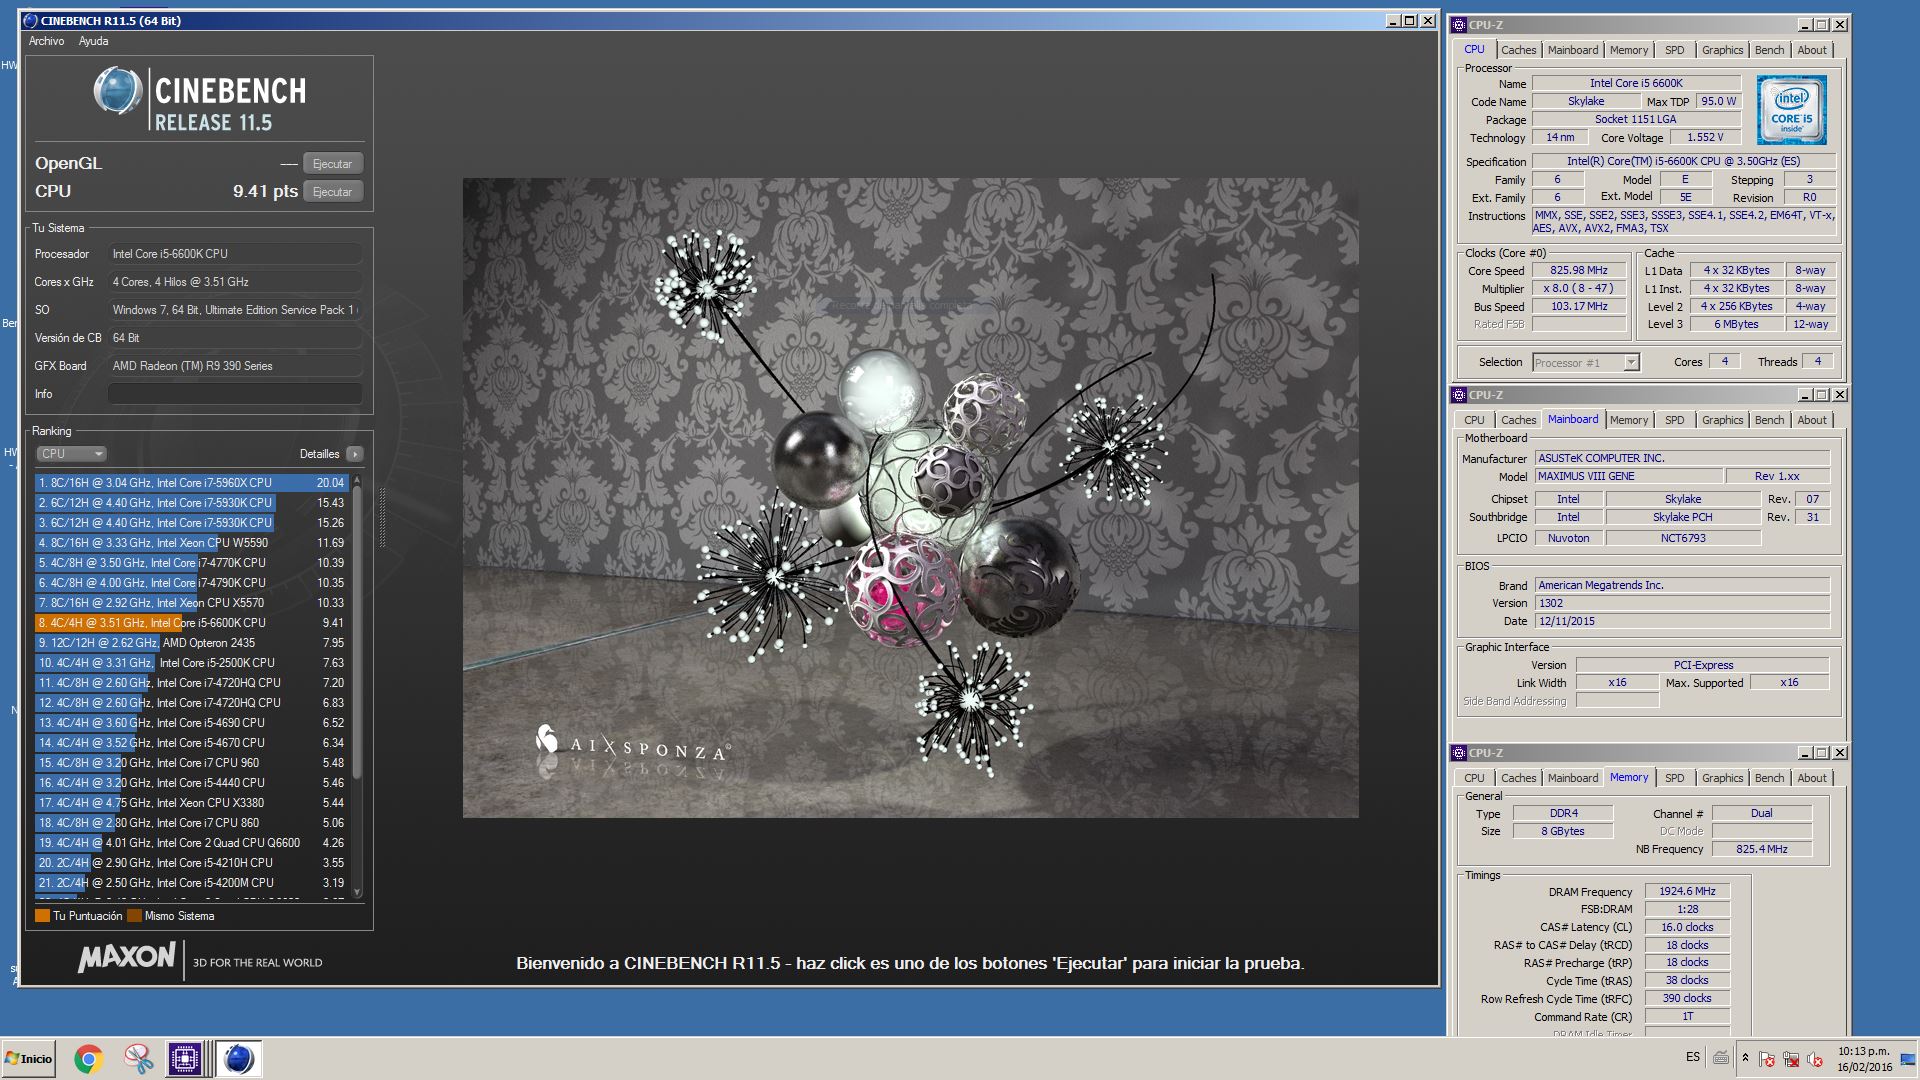This screenshot has height=1080, width=1920.
Task: Click the brown Mismo Sistema legend swatch
Action: coord(134,916)
